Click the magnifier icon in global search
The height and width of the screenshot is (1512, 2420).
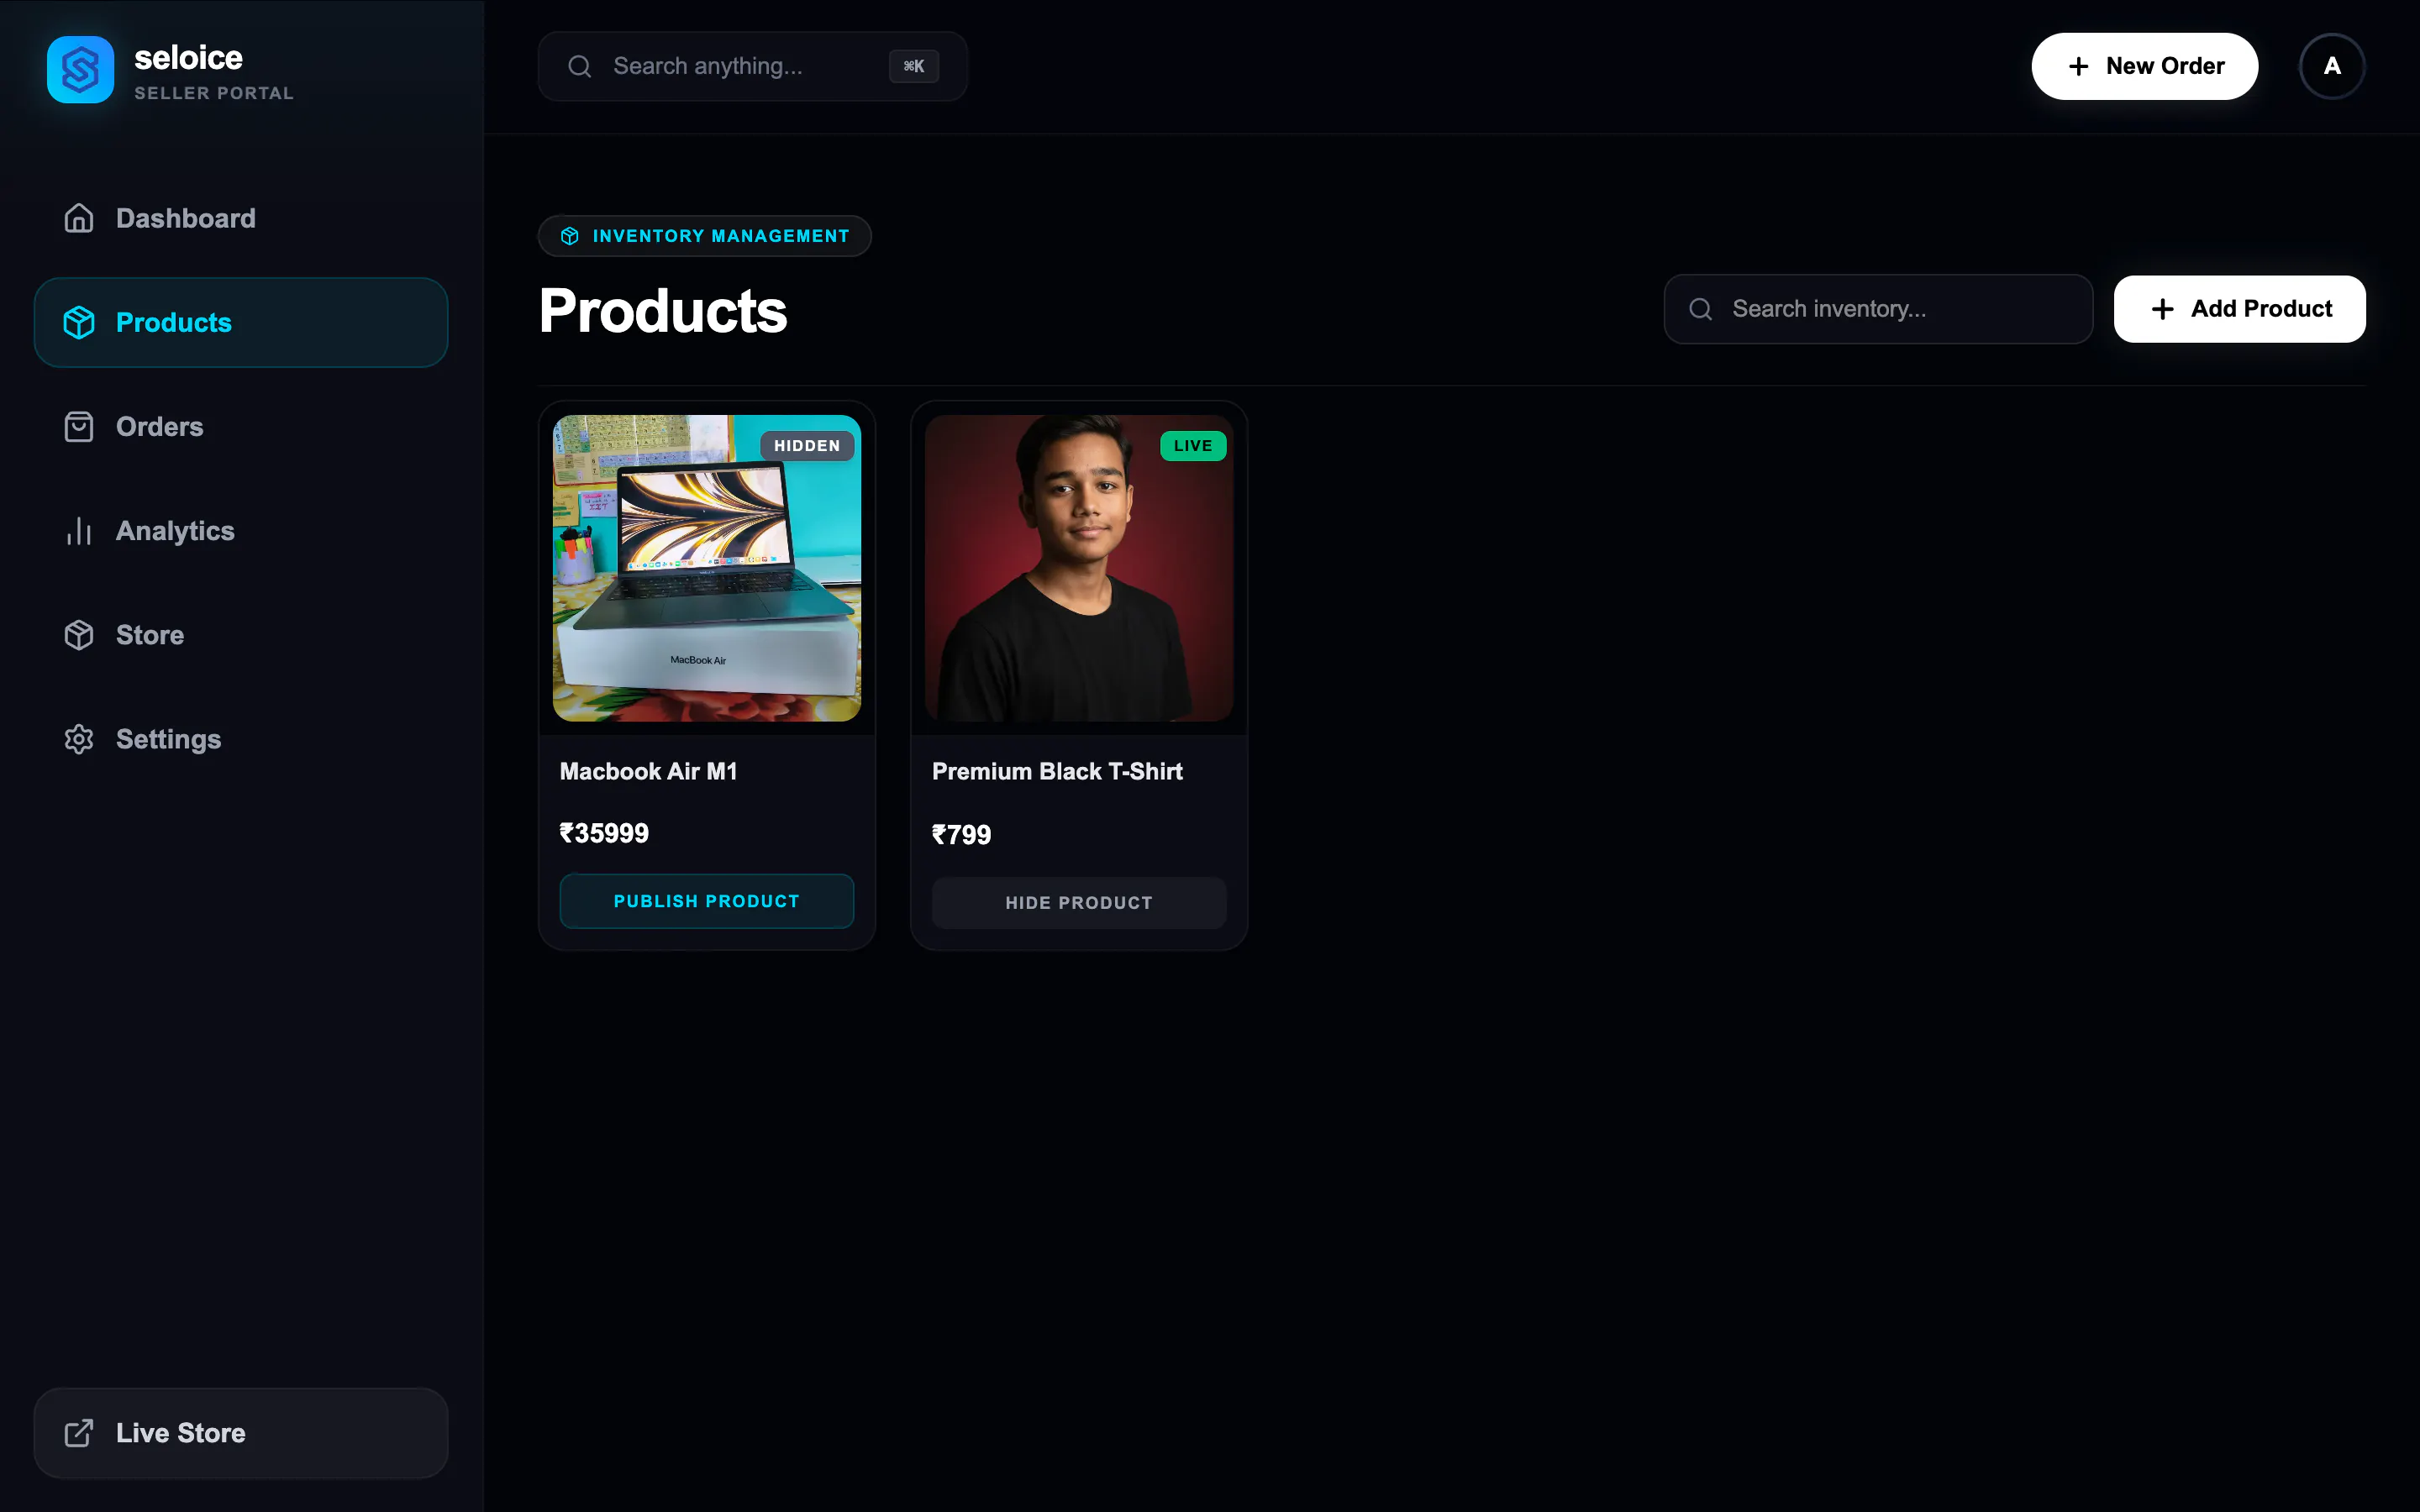580,66
